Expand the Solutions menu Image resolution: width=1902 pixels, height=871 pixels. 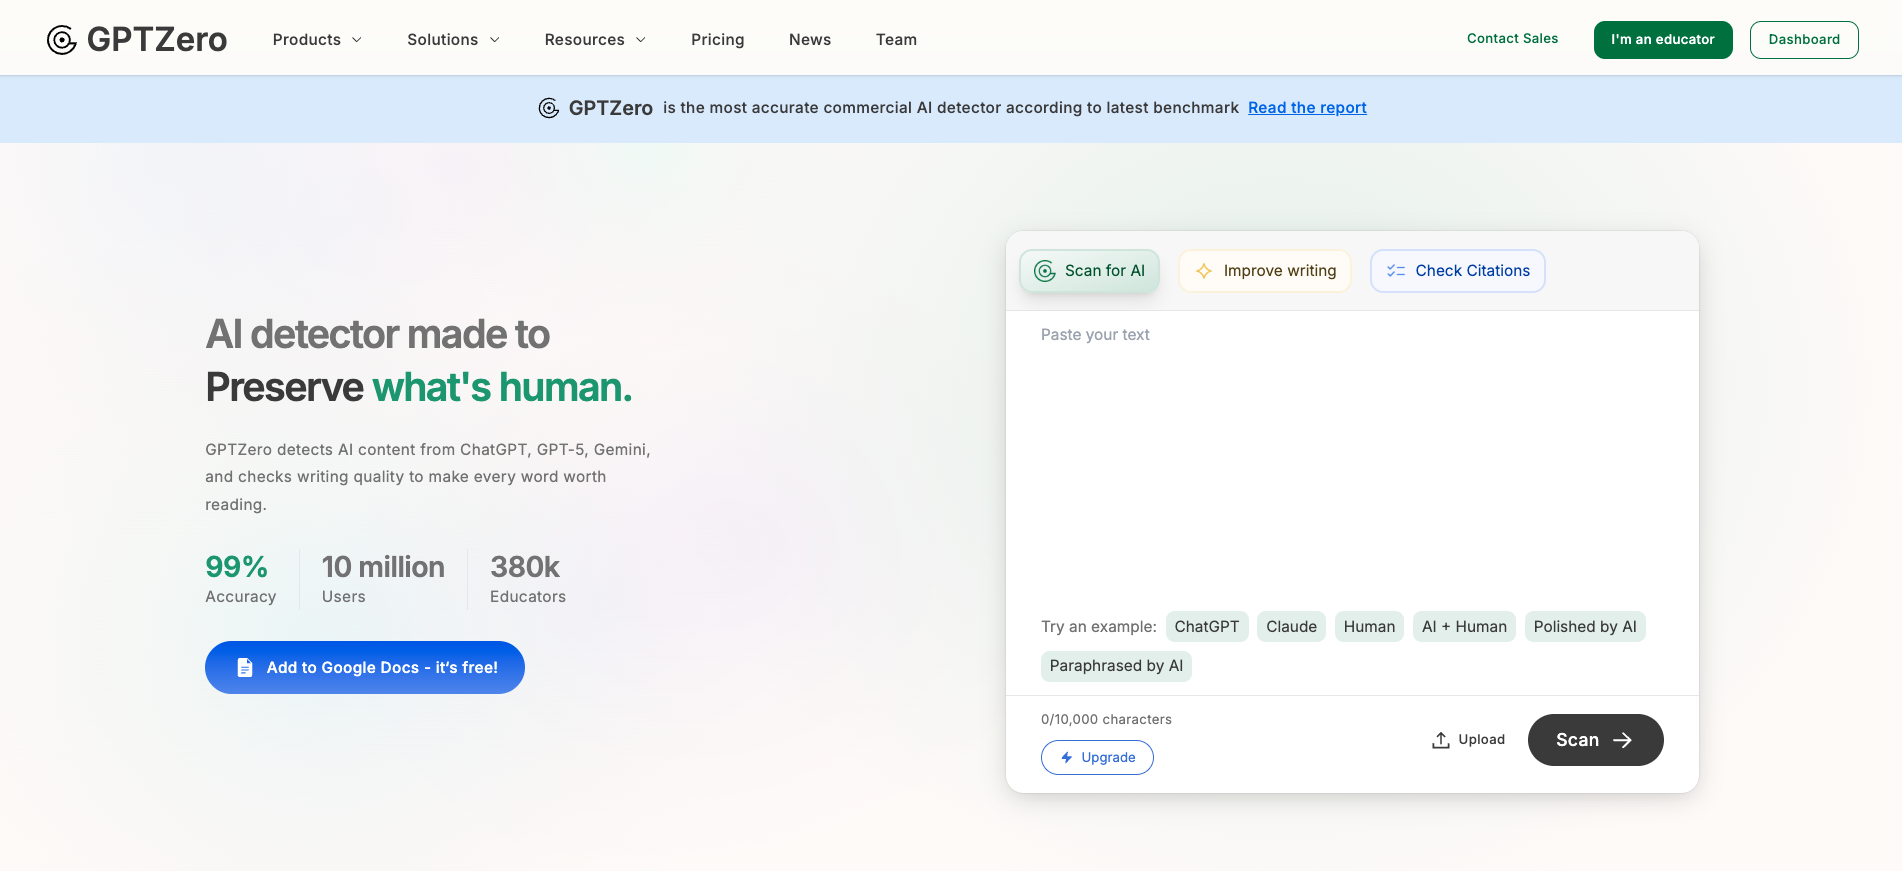[x=453, y=40]
